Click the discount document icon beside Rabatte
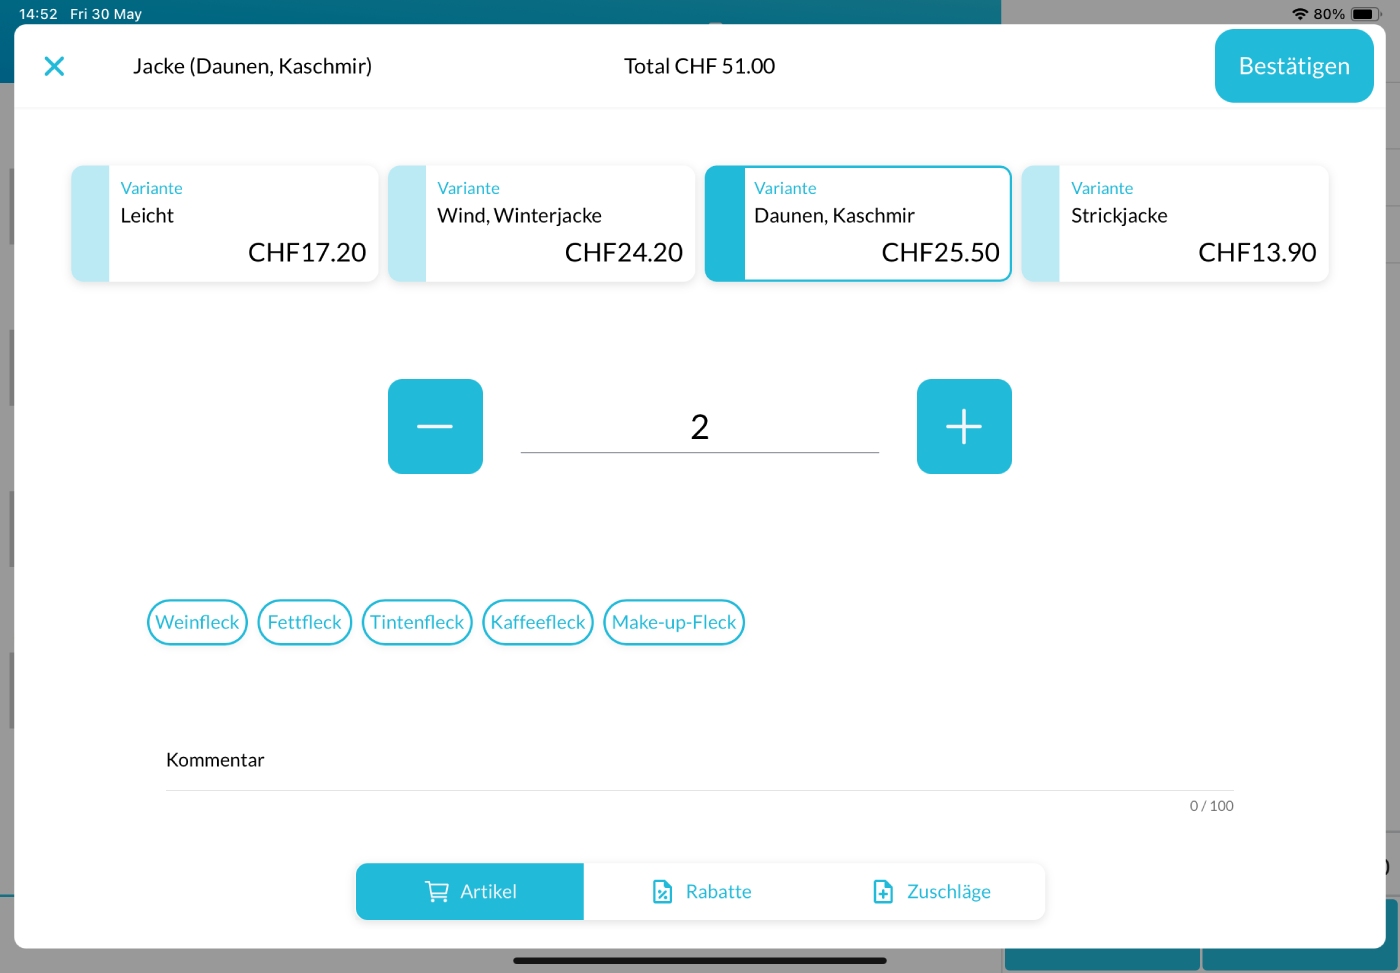 662,892
